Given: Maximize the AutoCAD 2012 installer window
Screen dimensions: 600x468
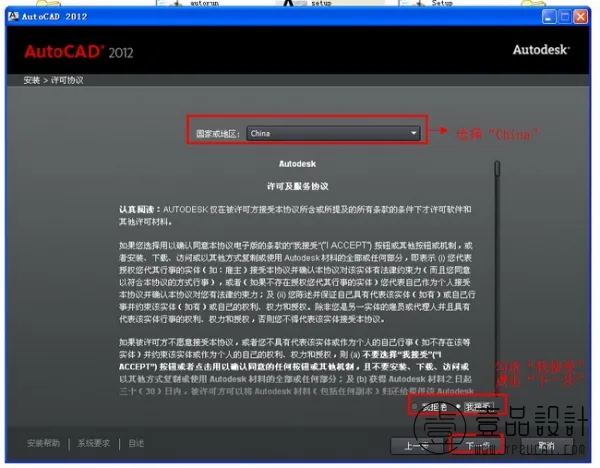Looking at the screenshot, I should 564,17.
